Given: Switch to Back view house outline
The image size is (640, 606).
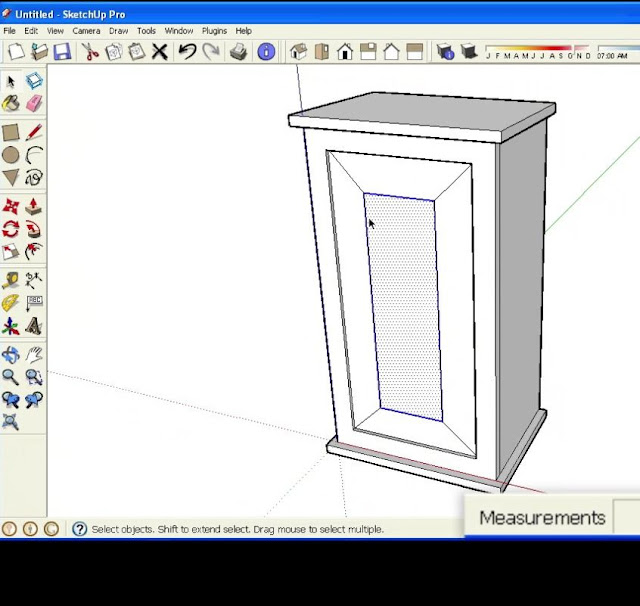Looking at the screenshot, I should [x=391, y=52].
